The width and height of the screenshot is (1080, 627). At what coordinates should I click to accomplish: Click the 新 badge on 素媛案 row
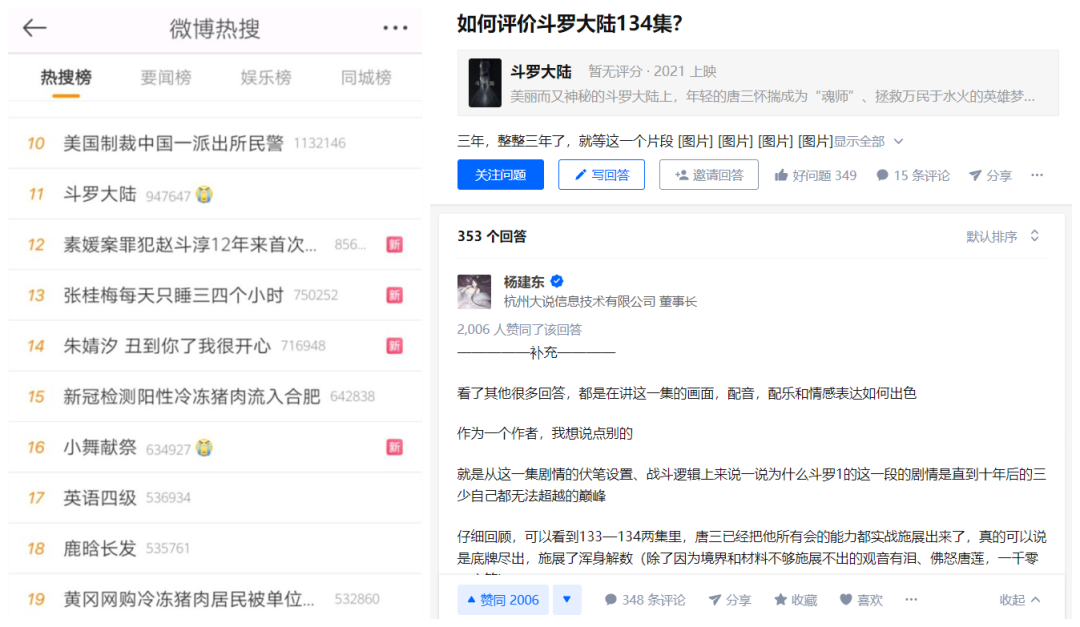(x=395, y=245)
